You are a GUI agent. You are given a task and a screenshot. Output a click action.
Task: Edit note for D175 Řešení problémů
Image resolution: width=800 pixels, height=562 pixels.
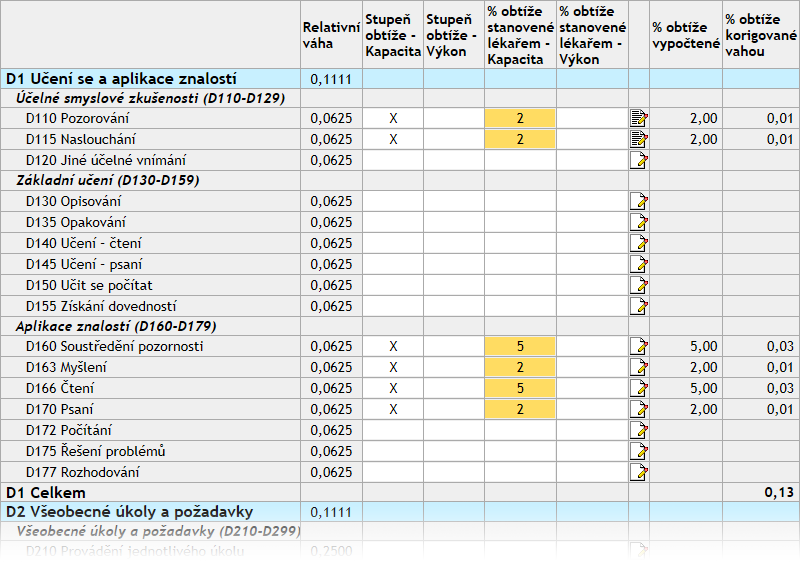[639, 451]
